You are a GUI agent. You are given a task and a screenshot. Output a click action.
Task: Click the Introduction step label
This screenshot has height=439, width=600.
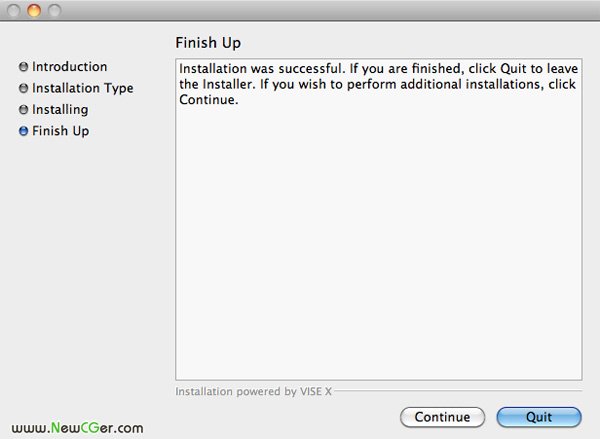(x=70, y=67)
